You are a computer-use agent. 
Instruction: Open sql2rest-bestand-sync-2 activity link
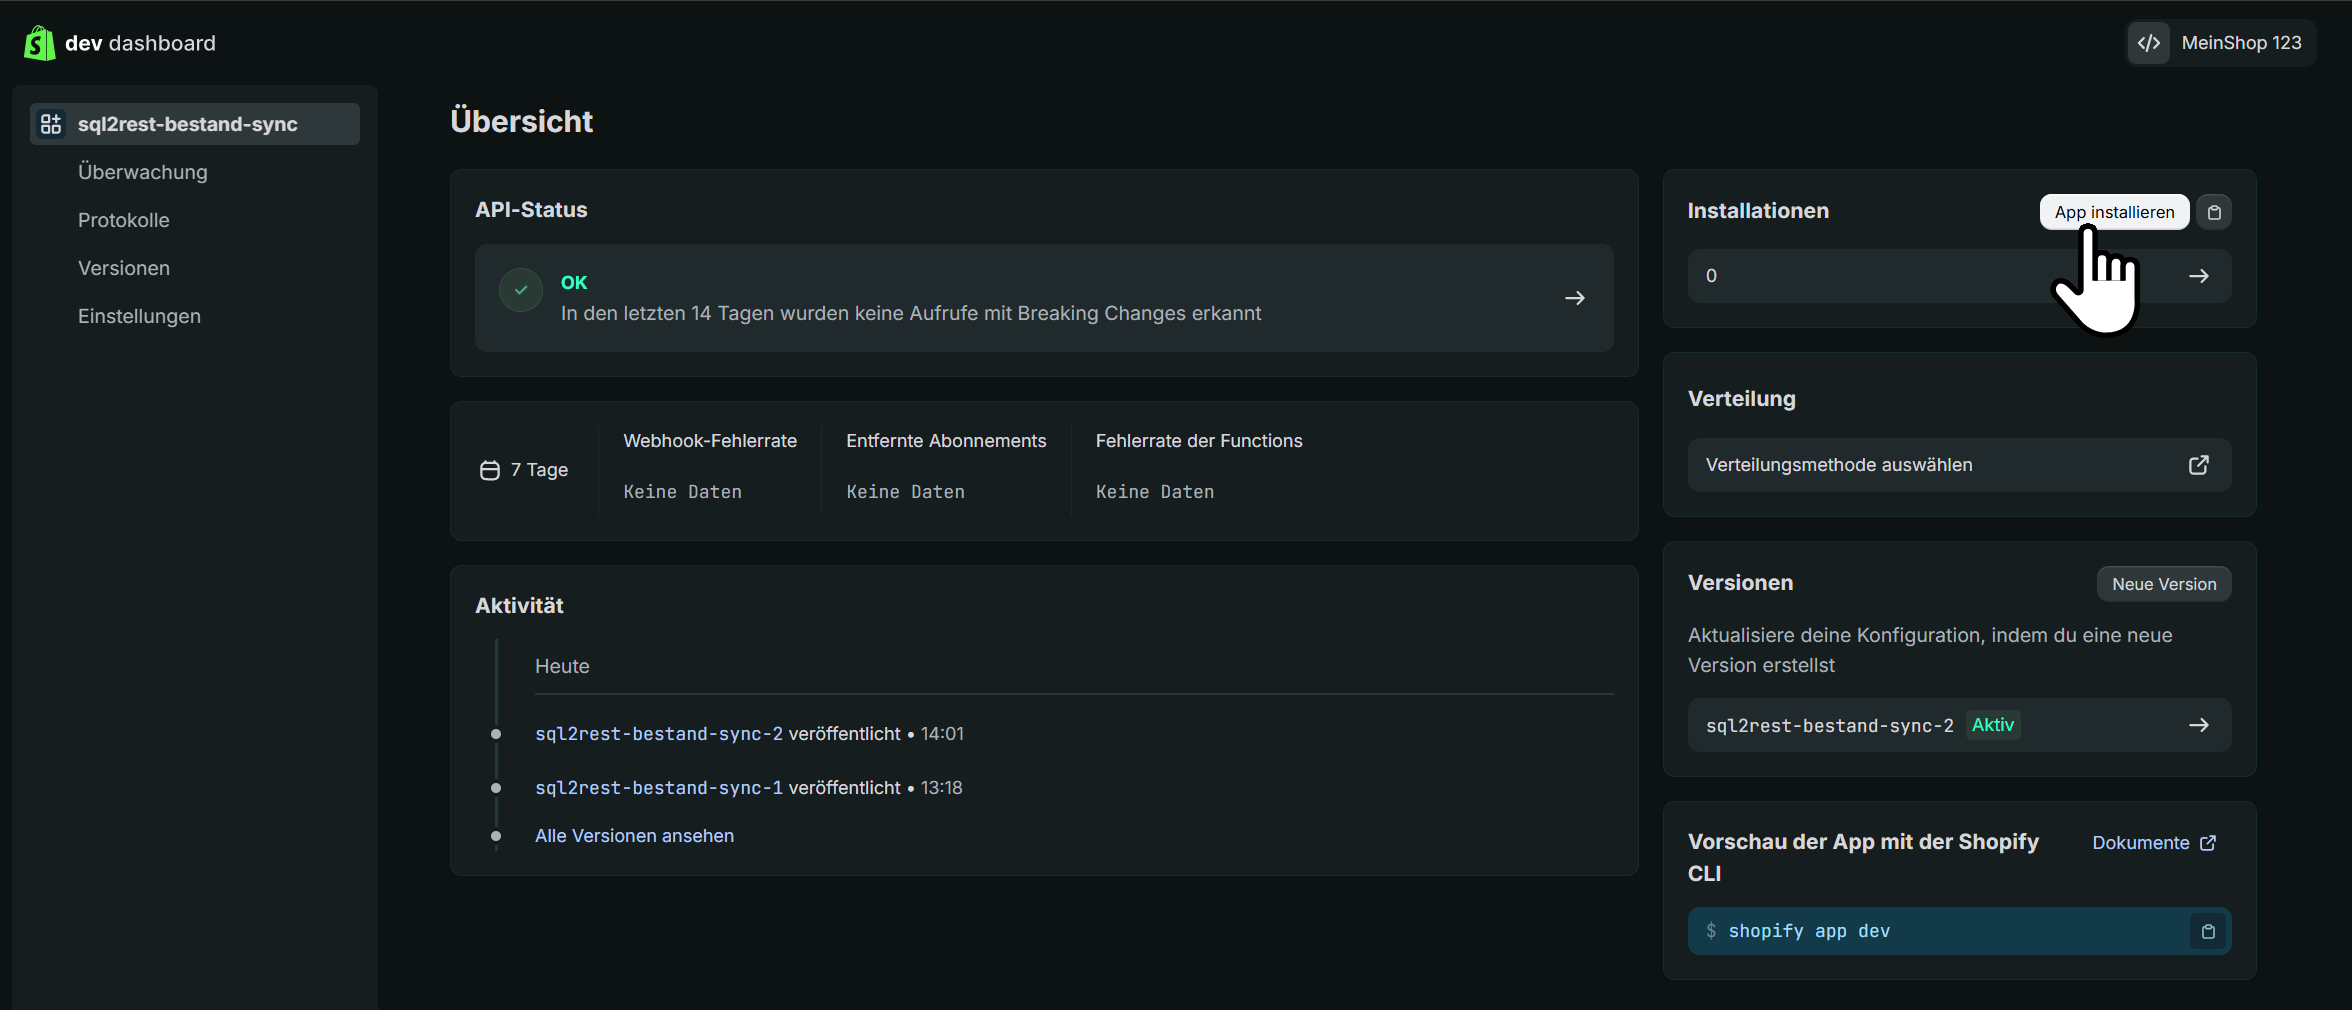(659, 734)
